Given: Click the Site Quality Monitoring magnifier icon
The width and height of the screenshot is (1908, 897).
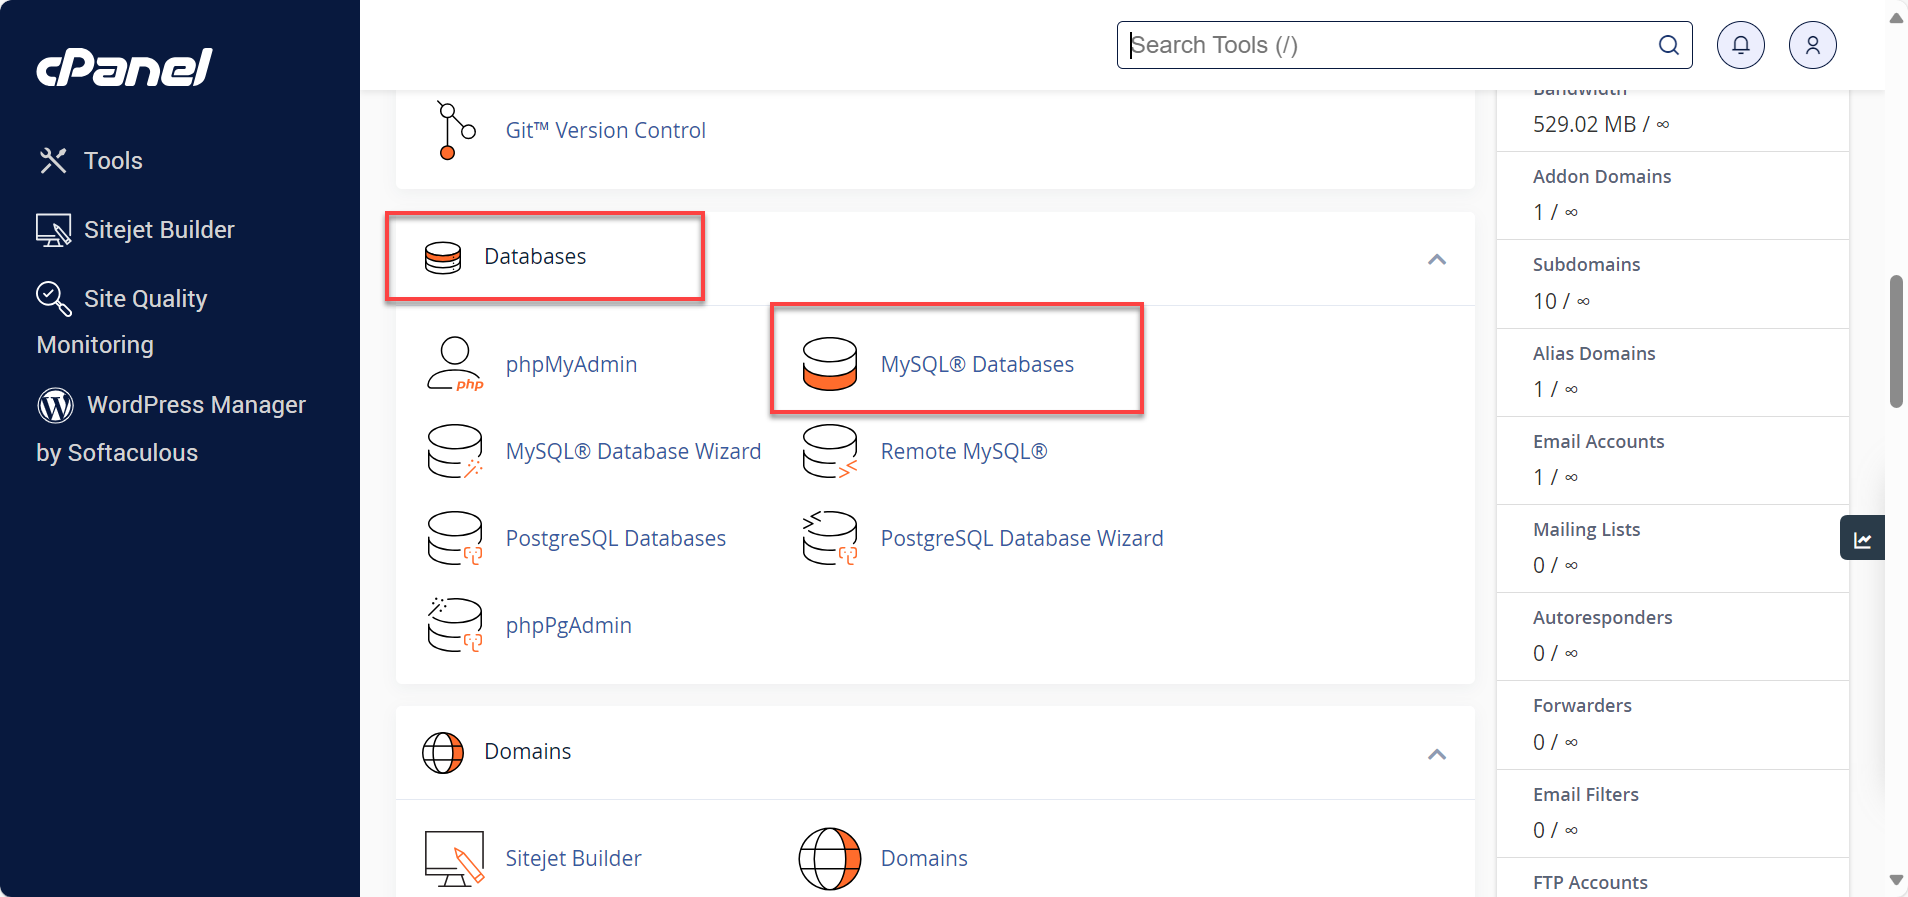Looking at the screenshot, I should (54, 298).
